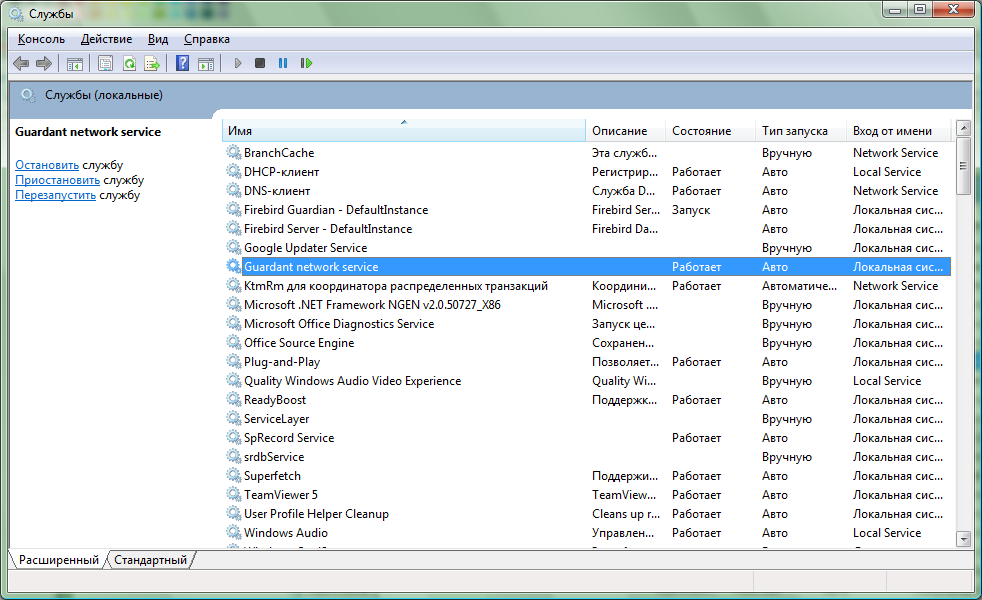This screenshot has width=982, height=600.
Task: Open help with the blue question mark icon
Action: (181, 63)
